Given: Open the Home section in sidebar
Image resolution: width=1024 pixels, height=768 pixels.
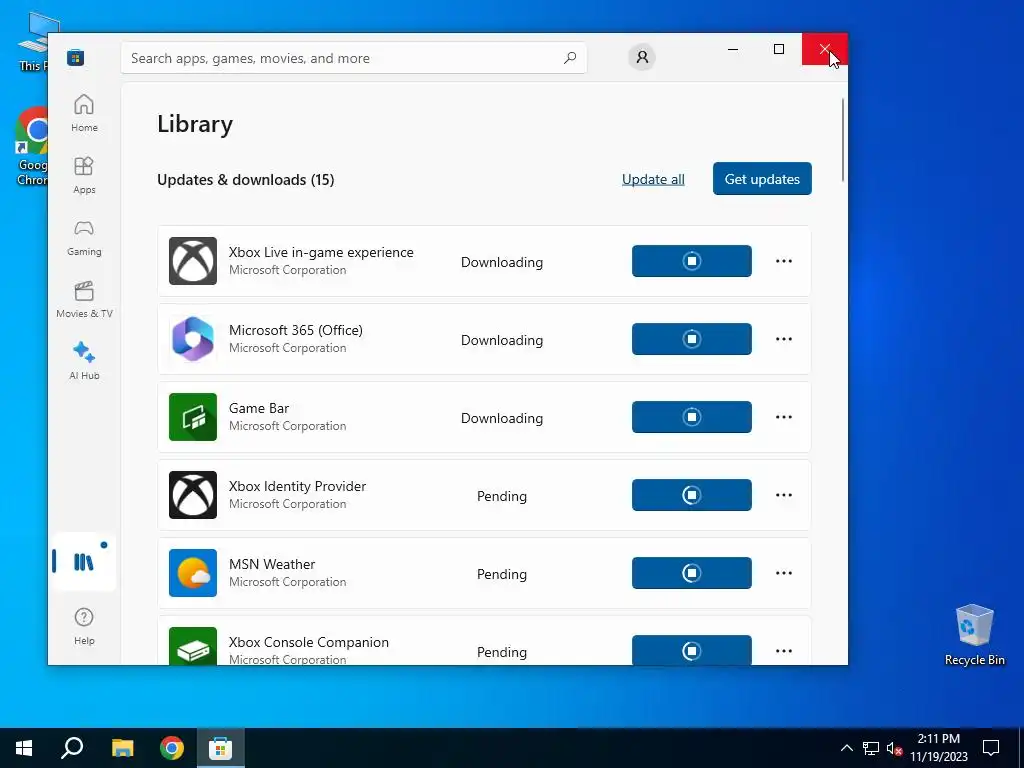Looking at the screenshot, I should (84, 113).
